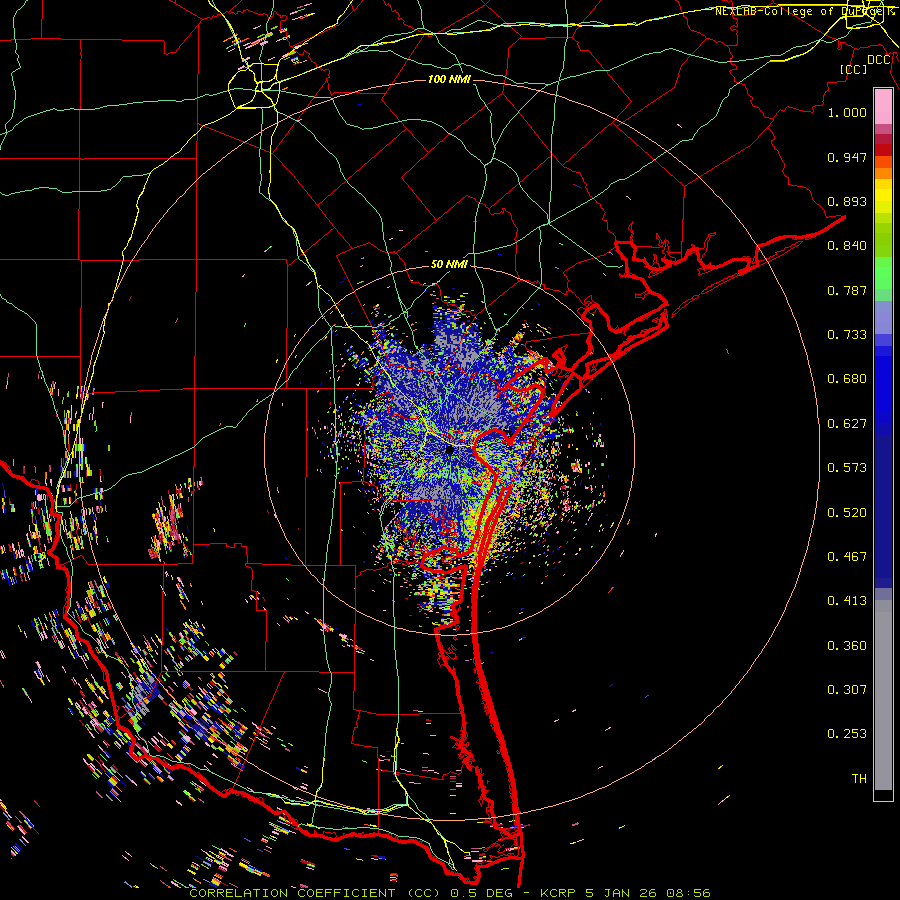The width and height of the screenshot is (900, 900).
Task: Click the 0.253 color scale value
Action: pos(847,734)
